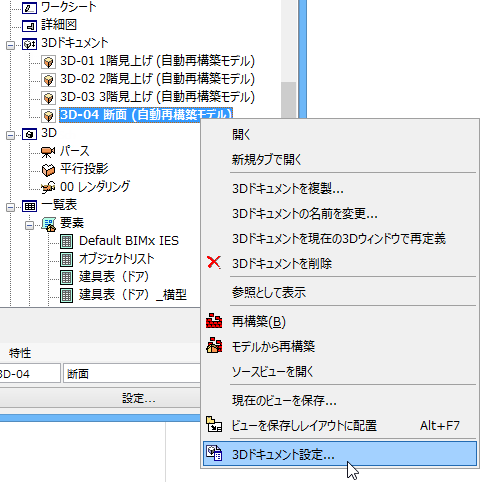Select tree item パース

click(x=75, y=151)
